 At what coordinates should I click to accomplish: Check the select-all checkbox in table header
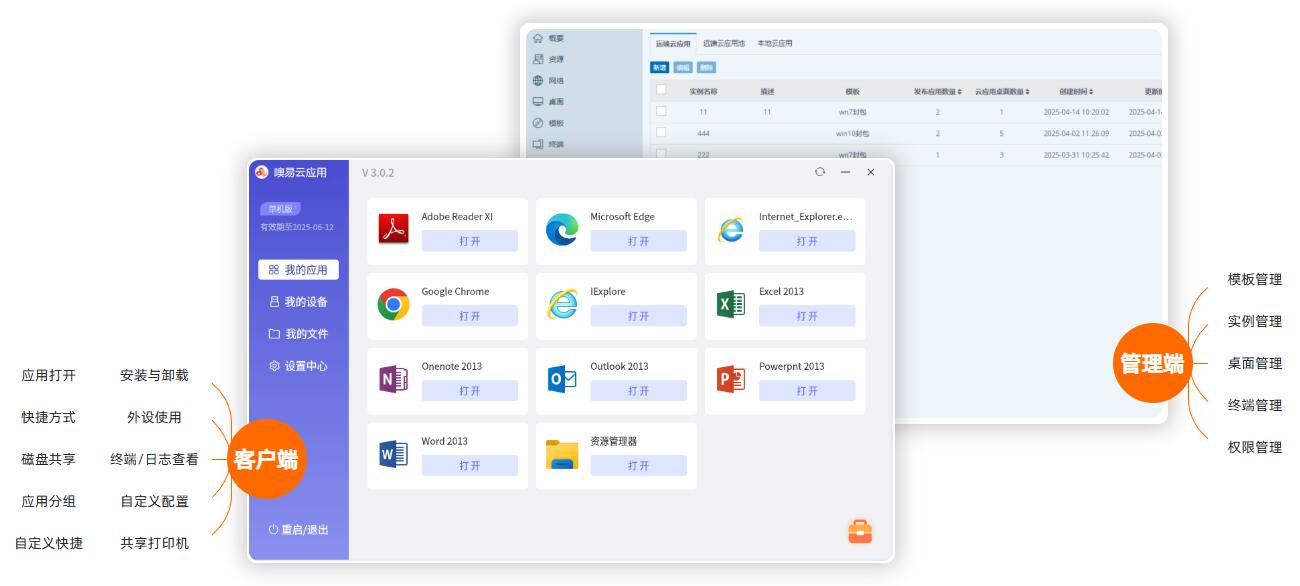click(661, 90)
